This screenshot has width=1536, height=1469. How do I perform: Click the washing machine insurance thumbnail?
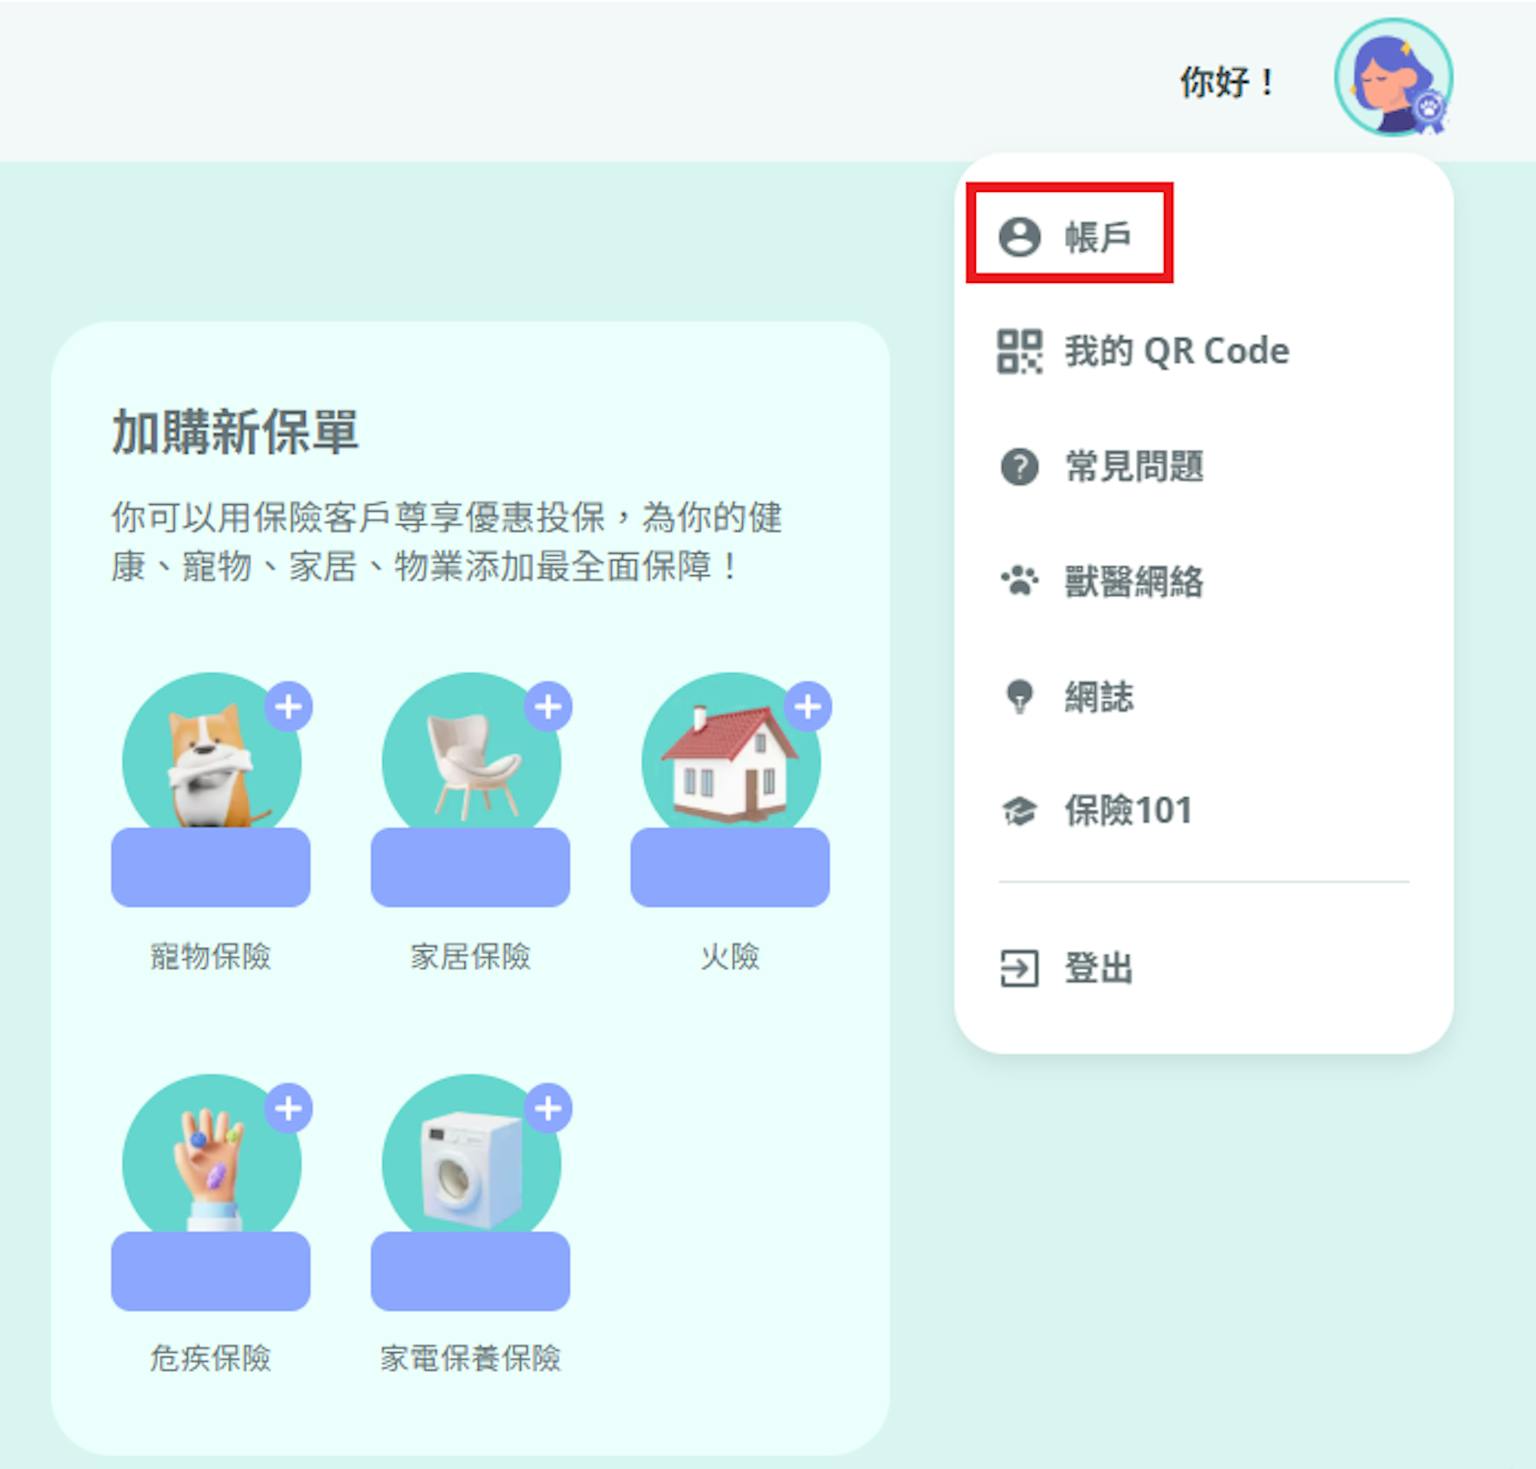[471, 1164]
